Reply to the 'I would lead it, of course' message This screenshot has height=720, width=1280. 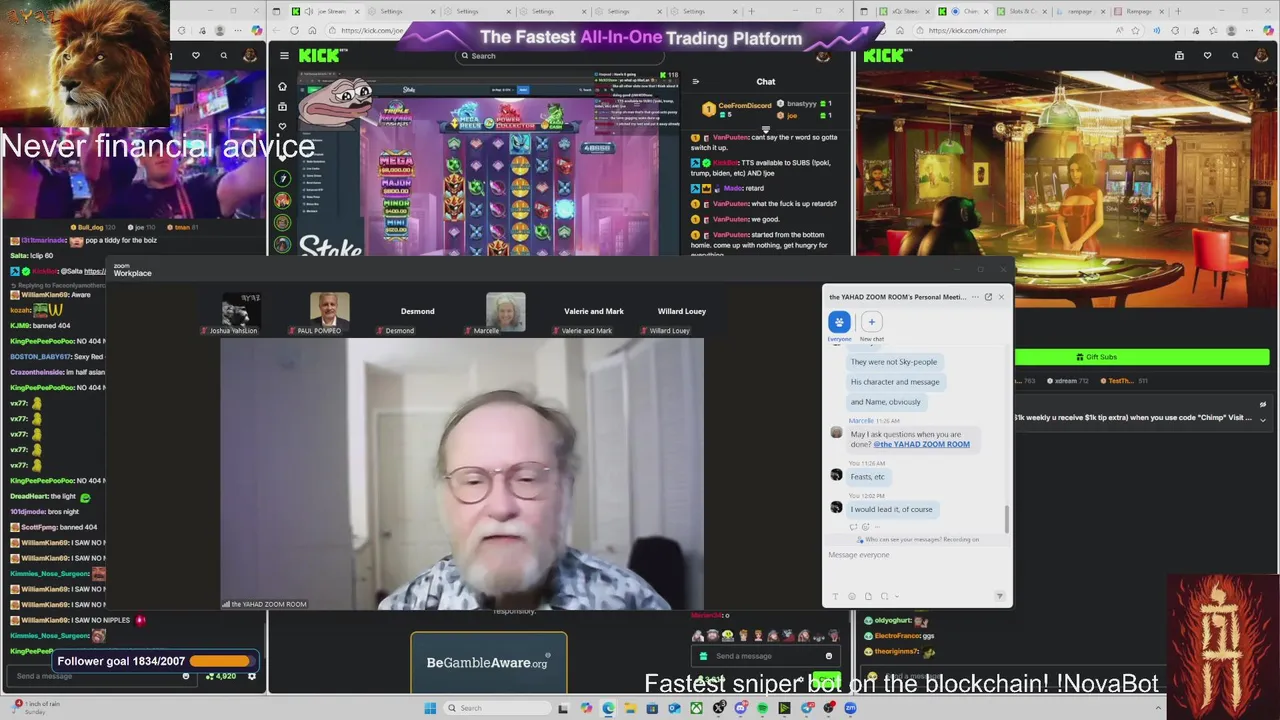pos(853,527)
